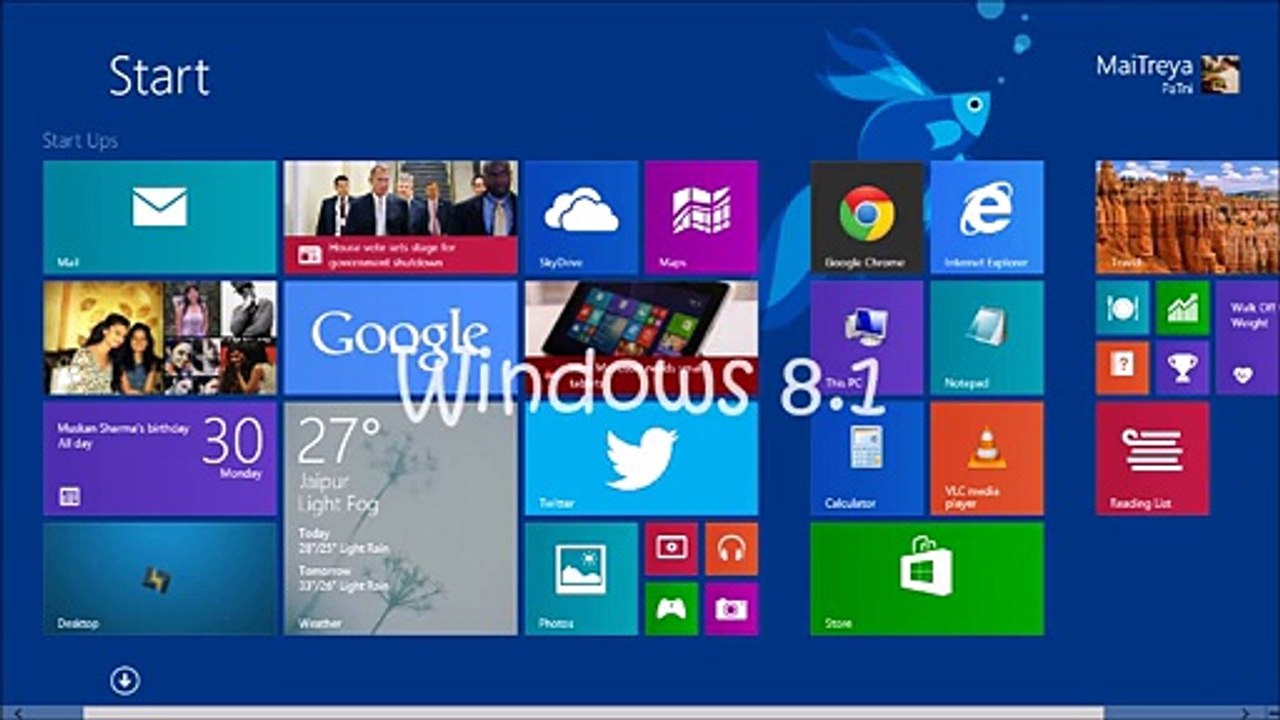Open the magenta Camera tile
Viewport: 1280px width, 720px height.
[731, 608]
